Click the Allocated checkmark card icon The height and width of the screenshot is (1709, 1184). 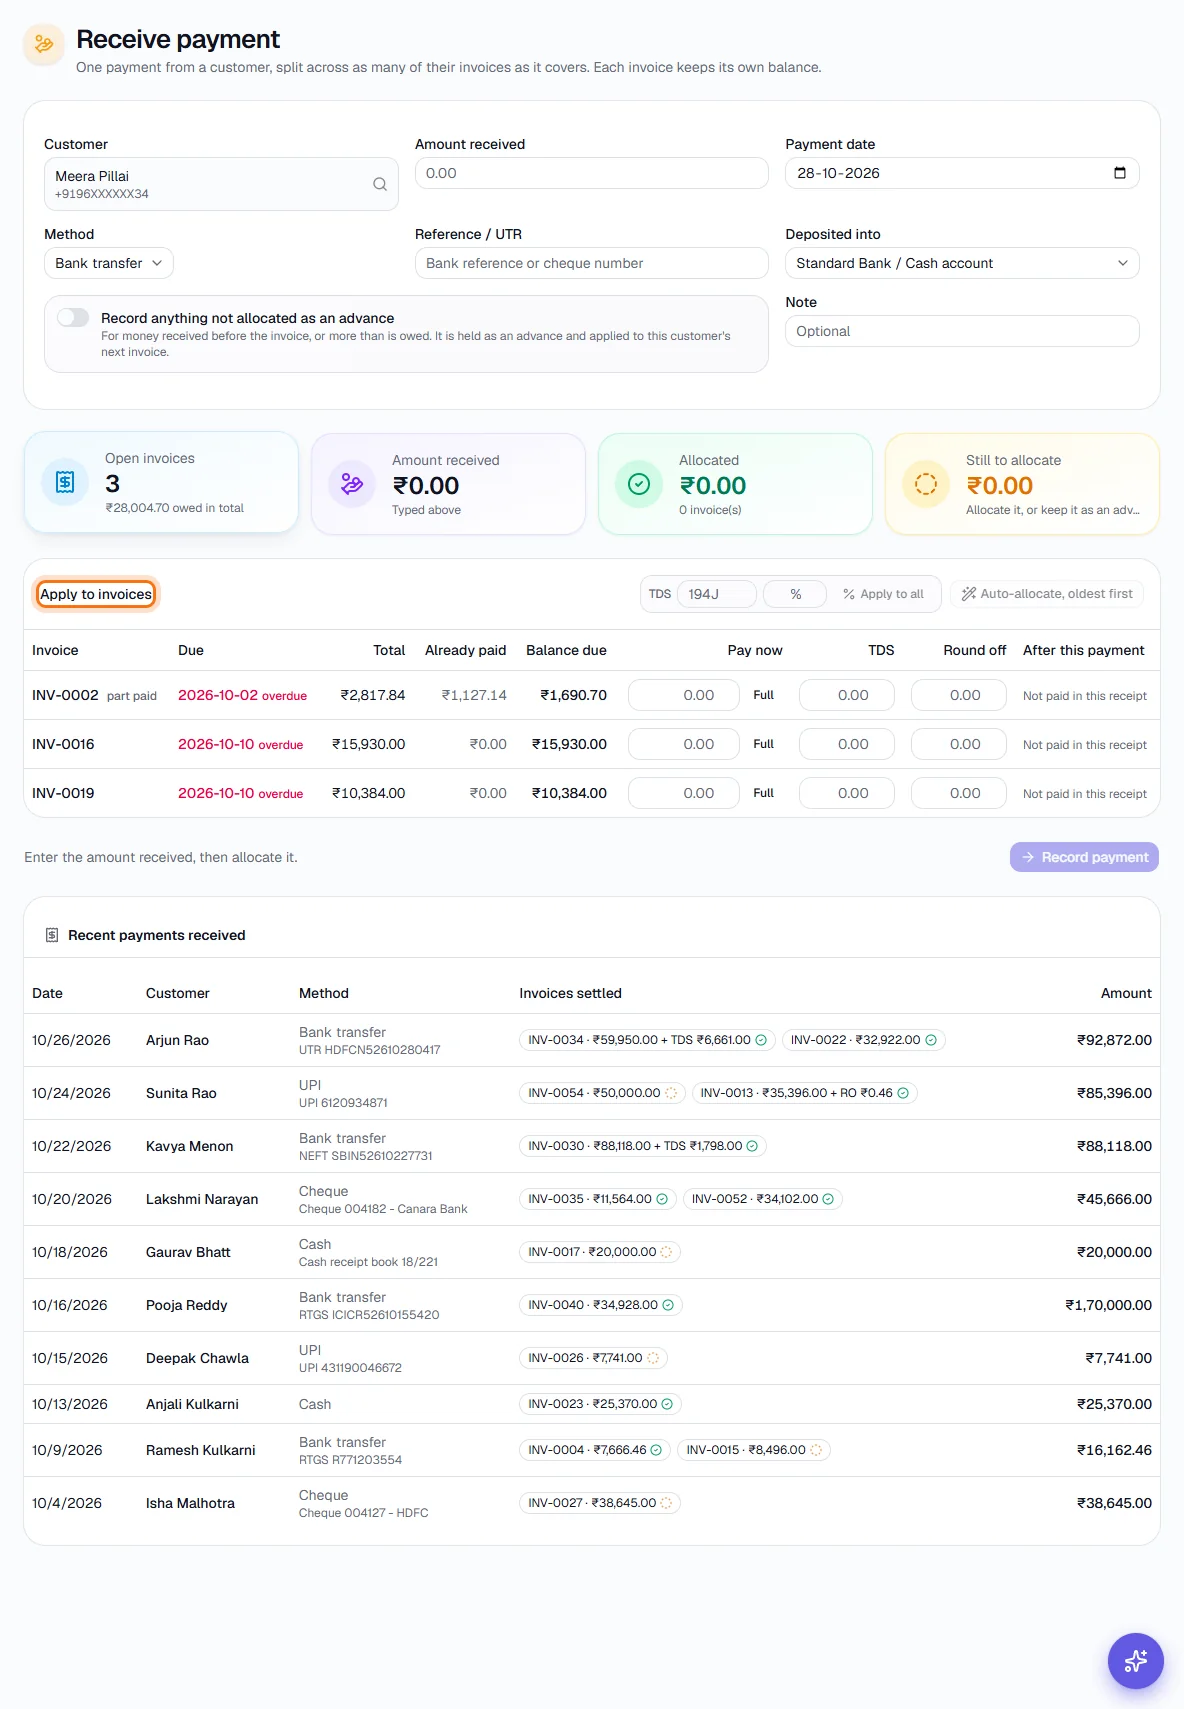point(639,484)
